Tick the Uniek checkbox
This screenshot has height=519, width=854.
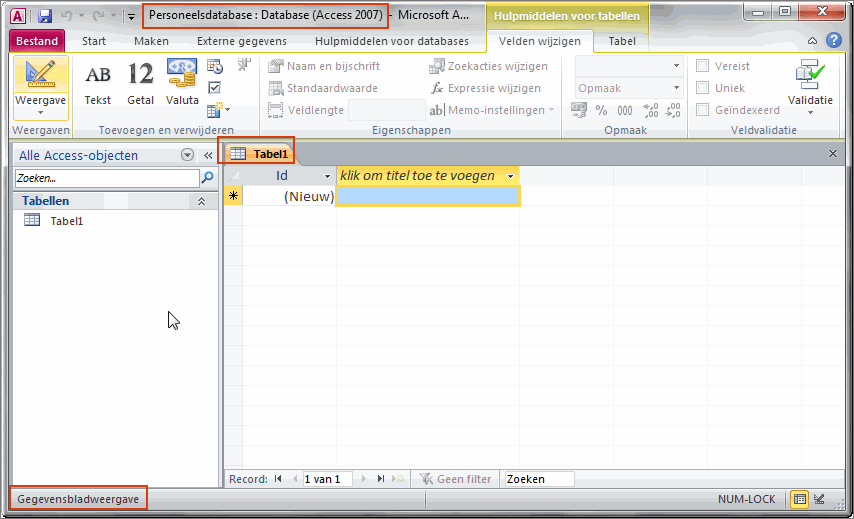(703, 88)
